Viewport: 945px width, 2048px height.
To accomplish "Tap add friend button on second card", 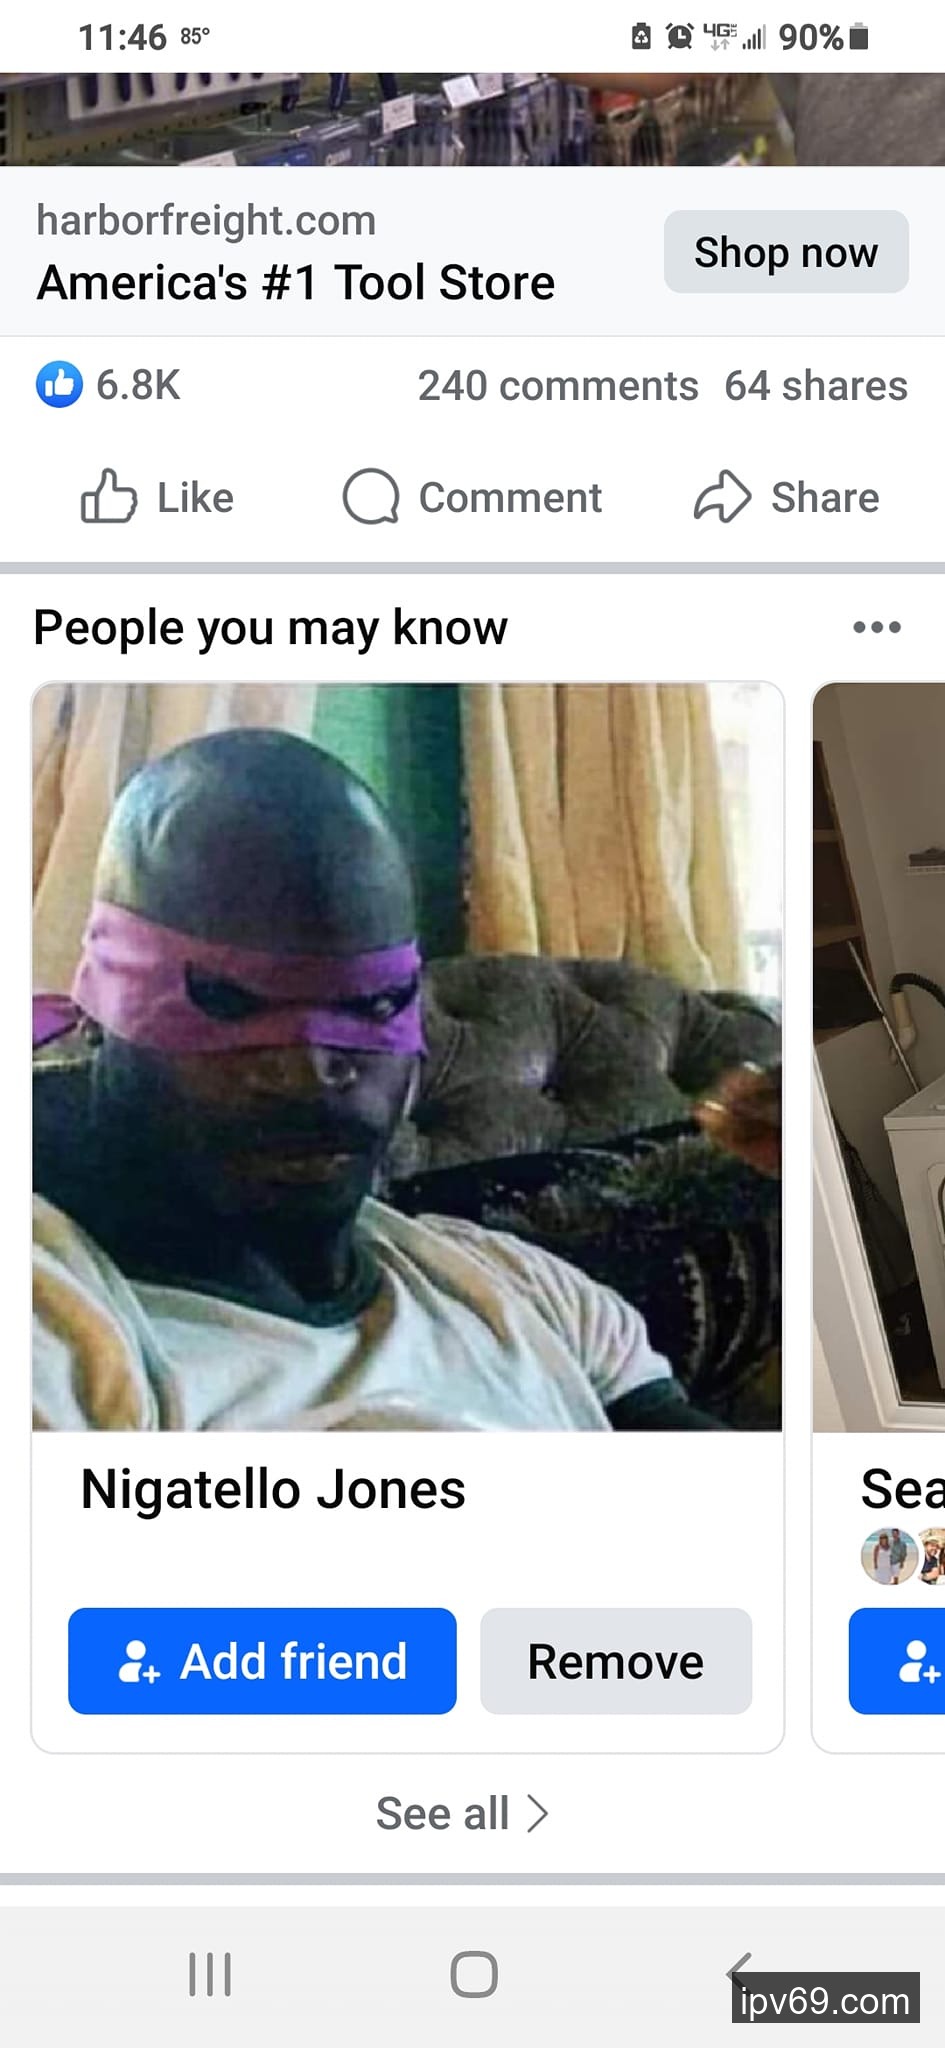I will pyautogui.click(x=897, y=1661).
